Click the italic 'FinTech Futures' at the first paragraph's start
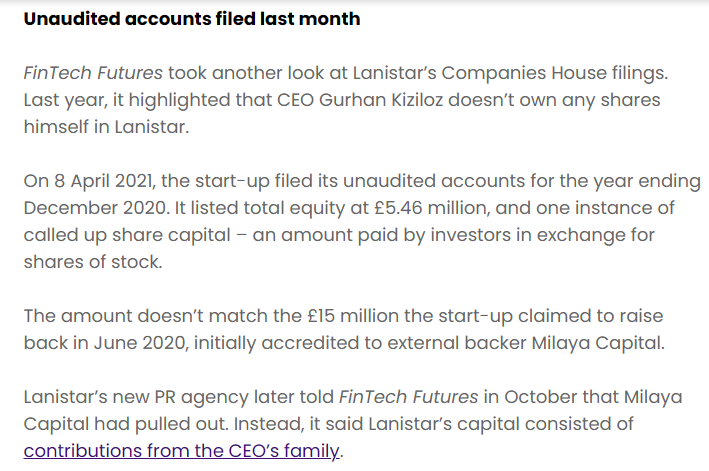The image size is (709, 471). click(93, 73)
